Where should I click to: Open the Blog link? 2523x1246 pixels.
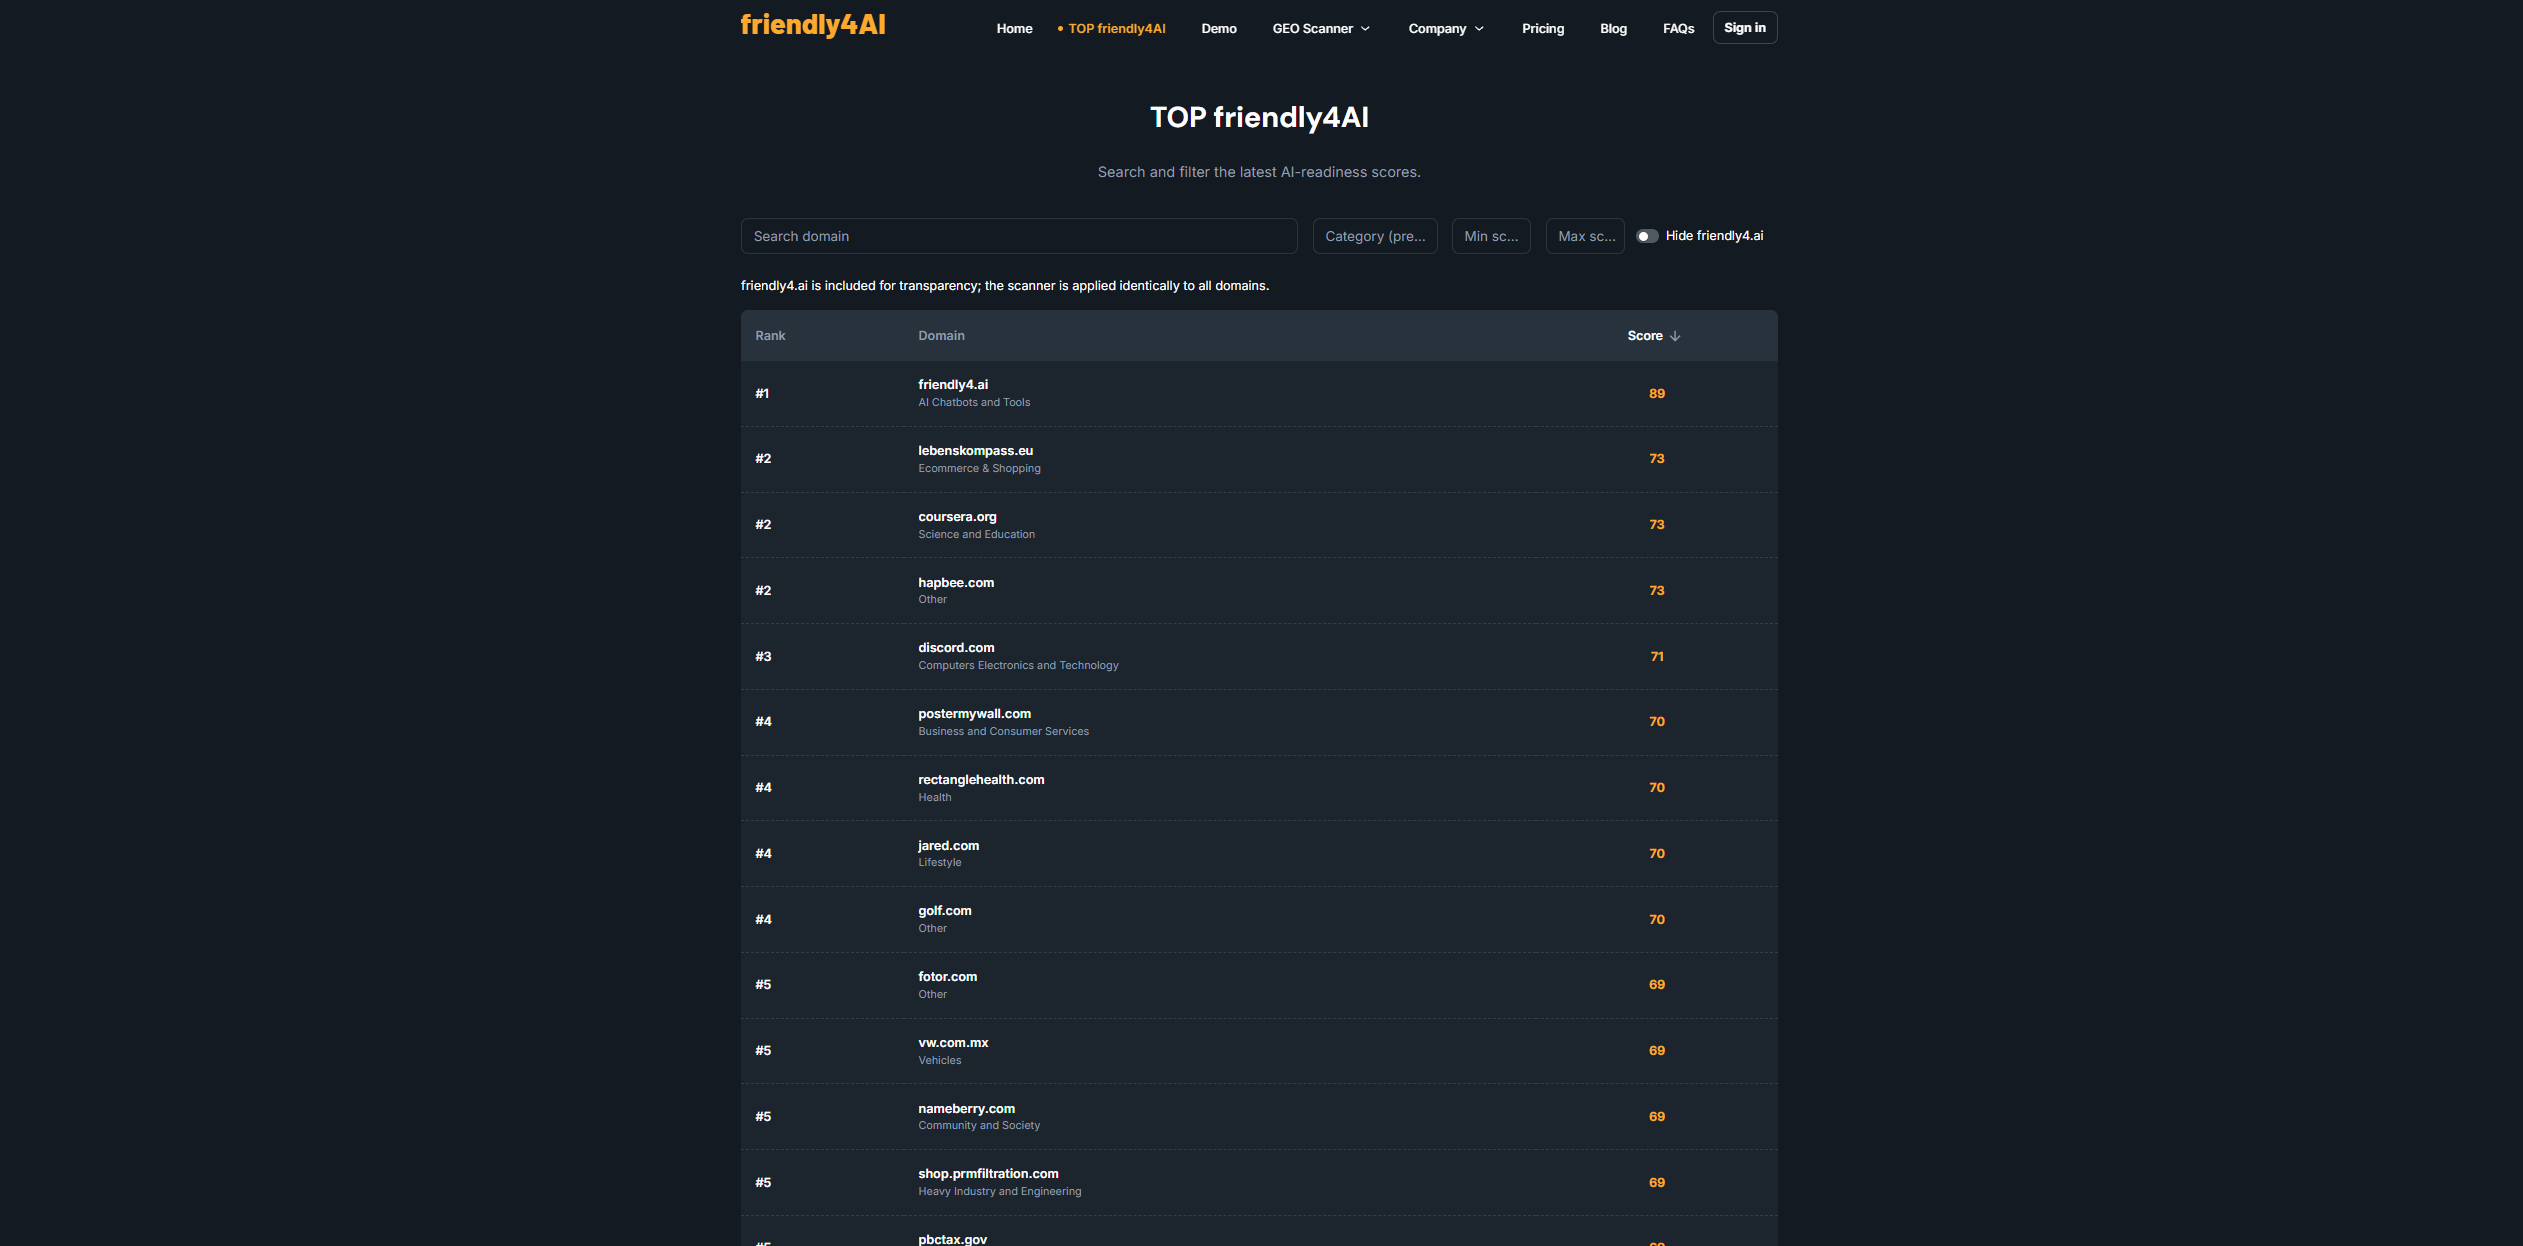[x=1613, y=29]
